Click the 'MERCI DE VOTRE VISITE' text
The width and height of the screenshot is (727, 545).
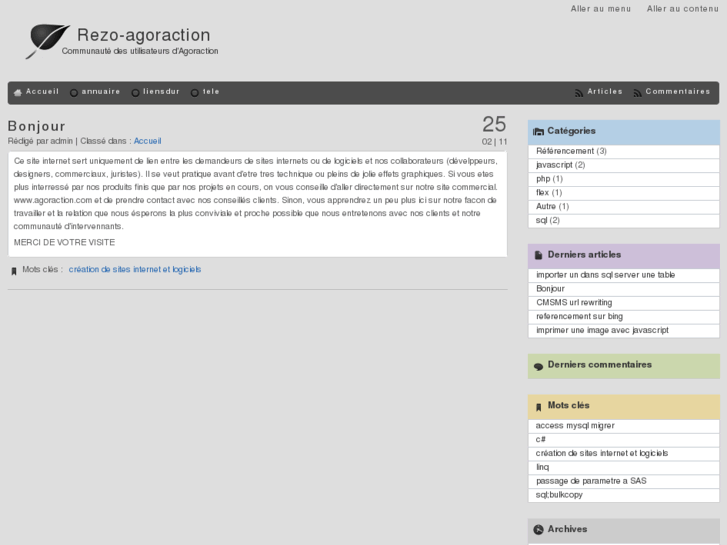click(64, 243)
